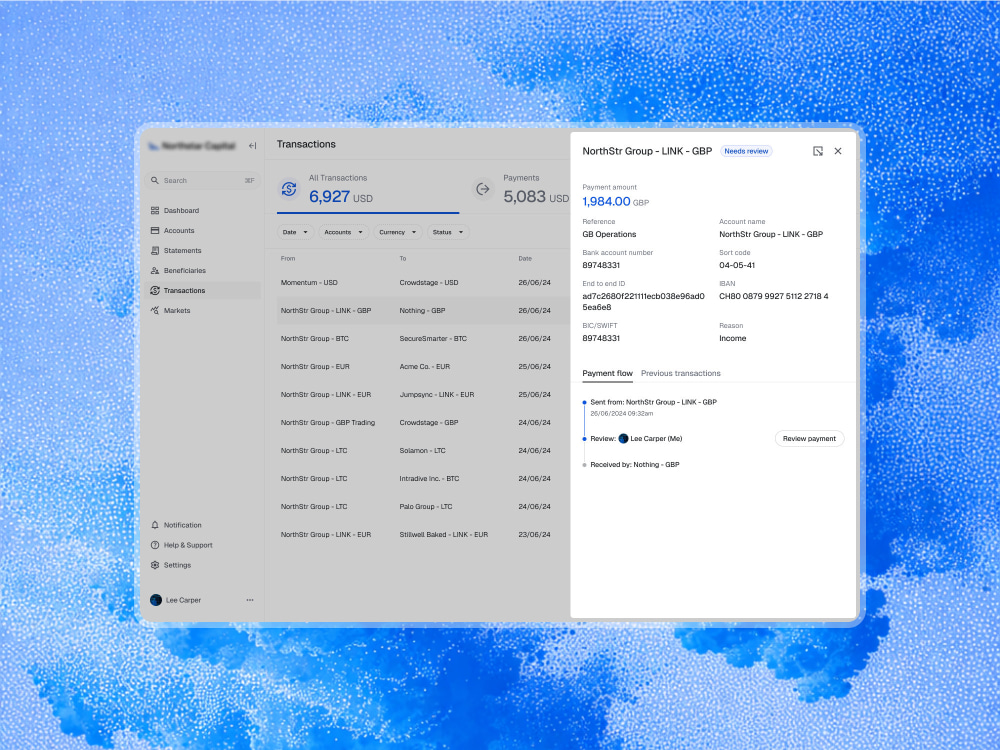Click the Date column header

click(x=525, y=259)
